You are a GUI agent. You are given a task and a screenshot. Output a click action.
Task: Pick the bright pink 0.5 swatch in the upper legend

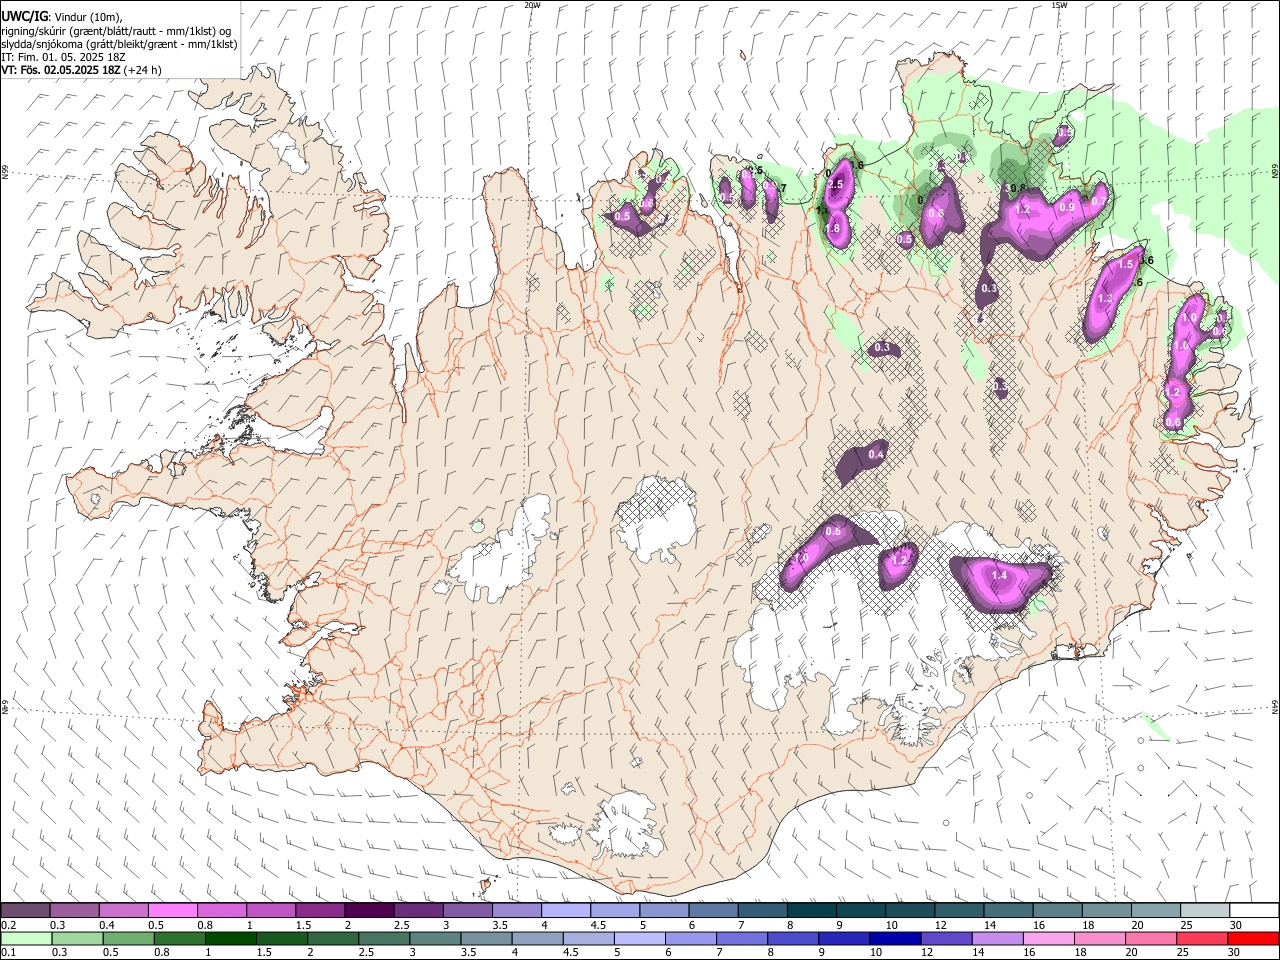[172, 910]
